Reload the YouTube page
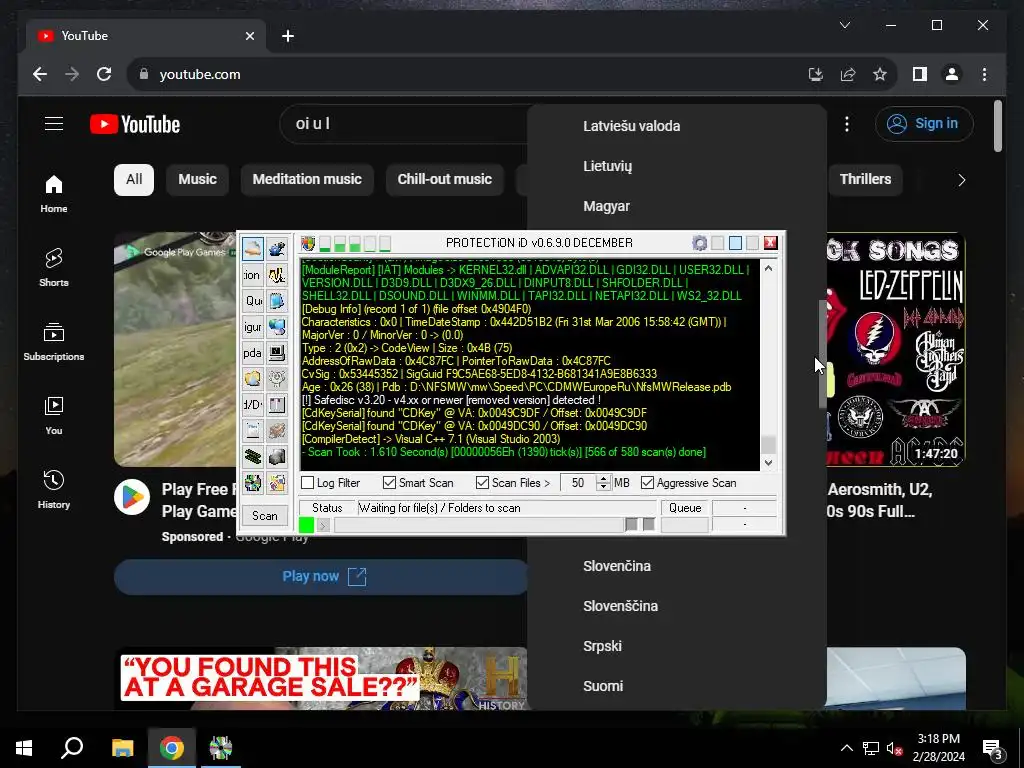This screenshot has width=1024, height=768. pos(104,74)
